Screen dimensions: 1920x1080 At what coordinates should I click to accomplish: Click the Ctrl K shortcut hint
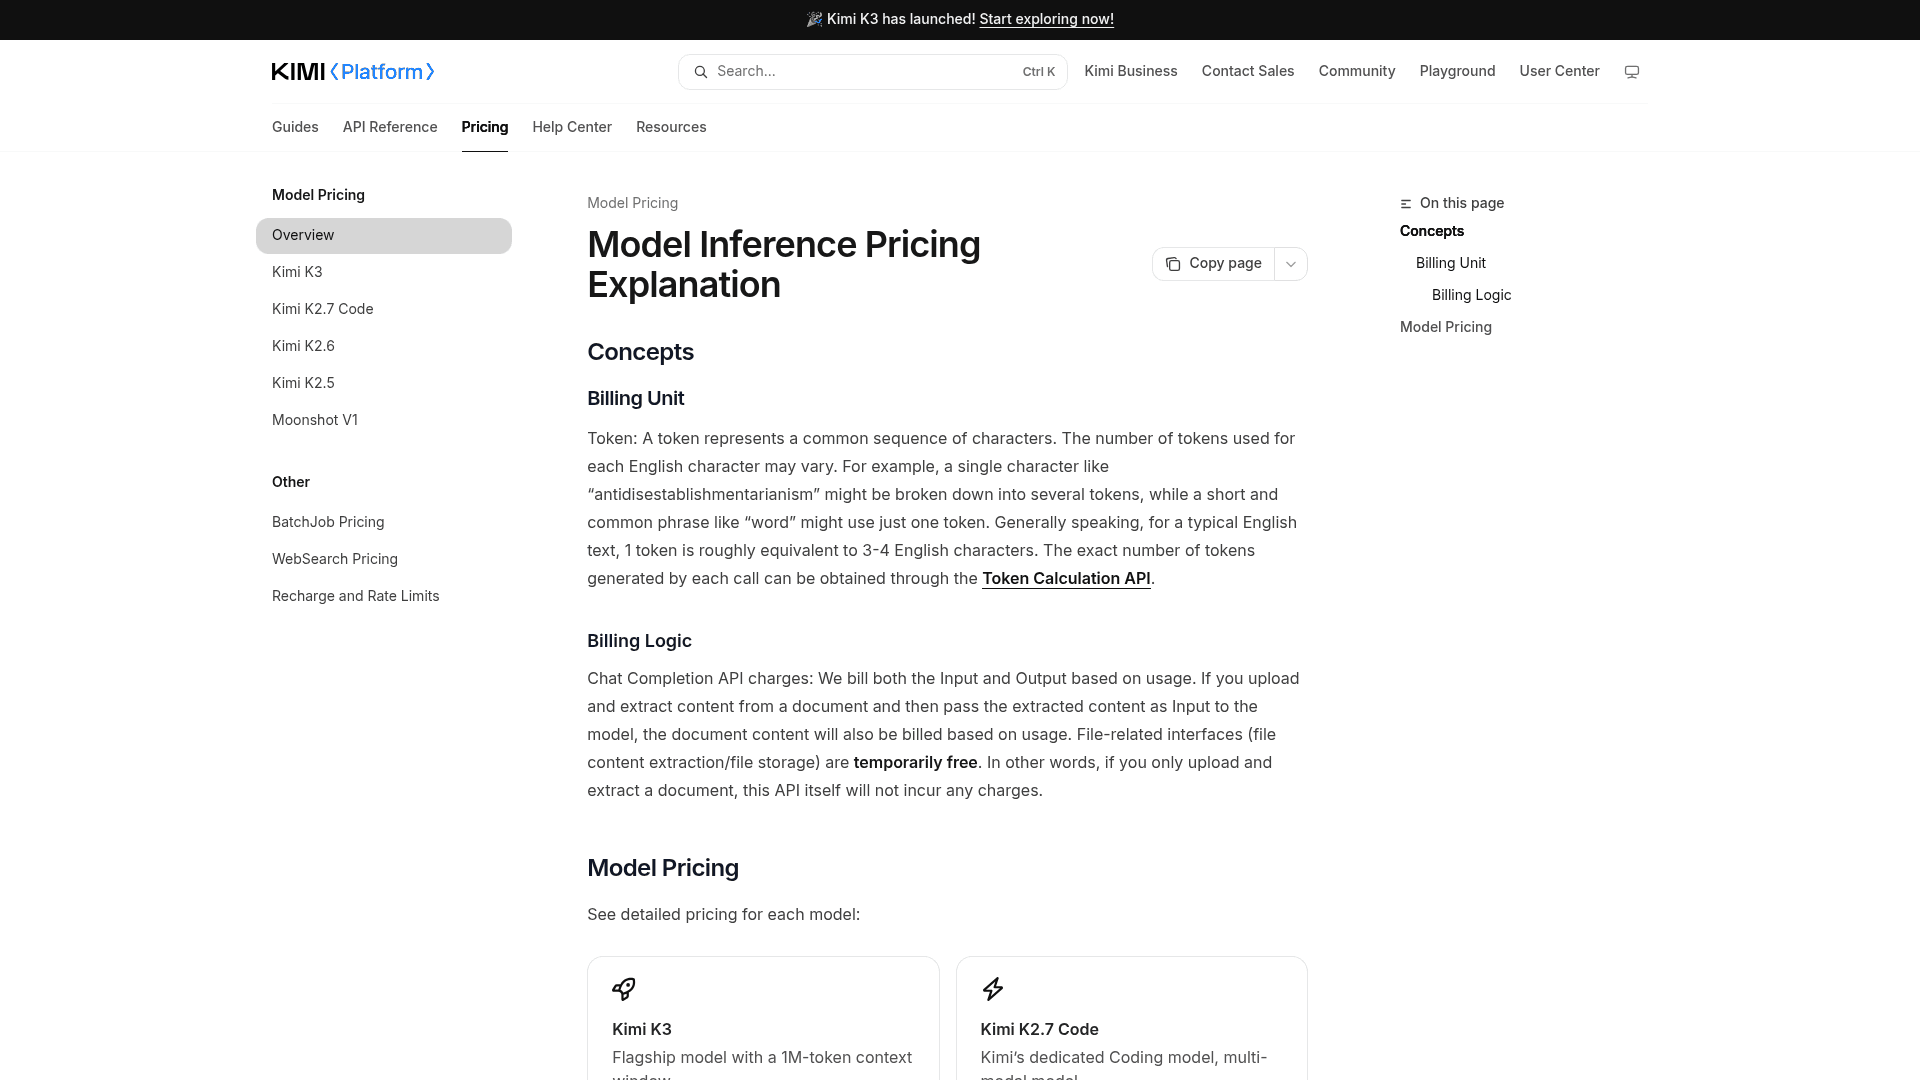point(1039,72)
